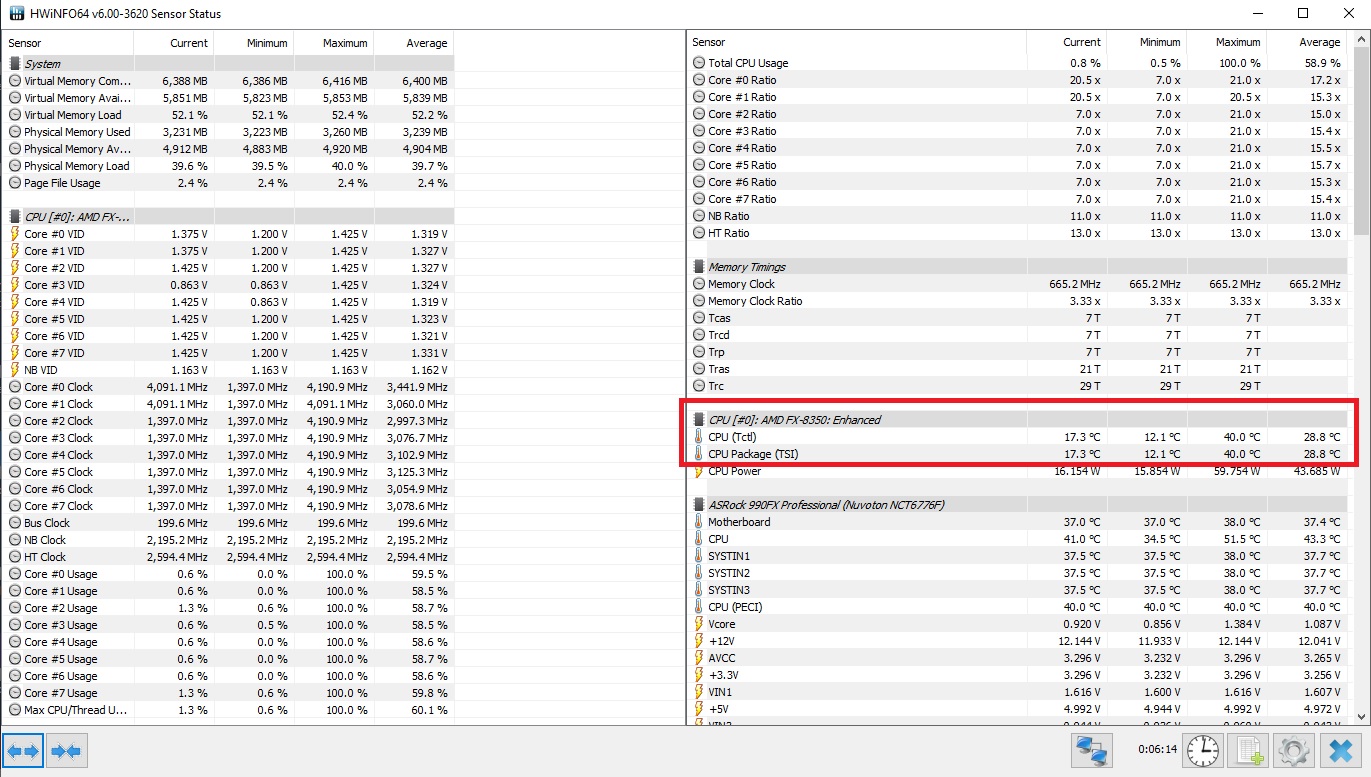Select the HT Clock row label
This screenshot has height=777, width=1371.
click(x=45, y=557)
